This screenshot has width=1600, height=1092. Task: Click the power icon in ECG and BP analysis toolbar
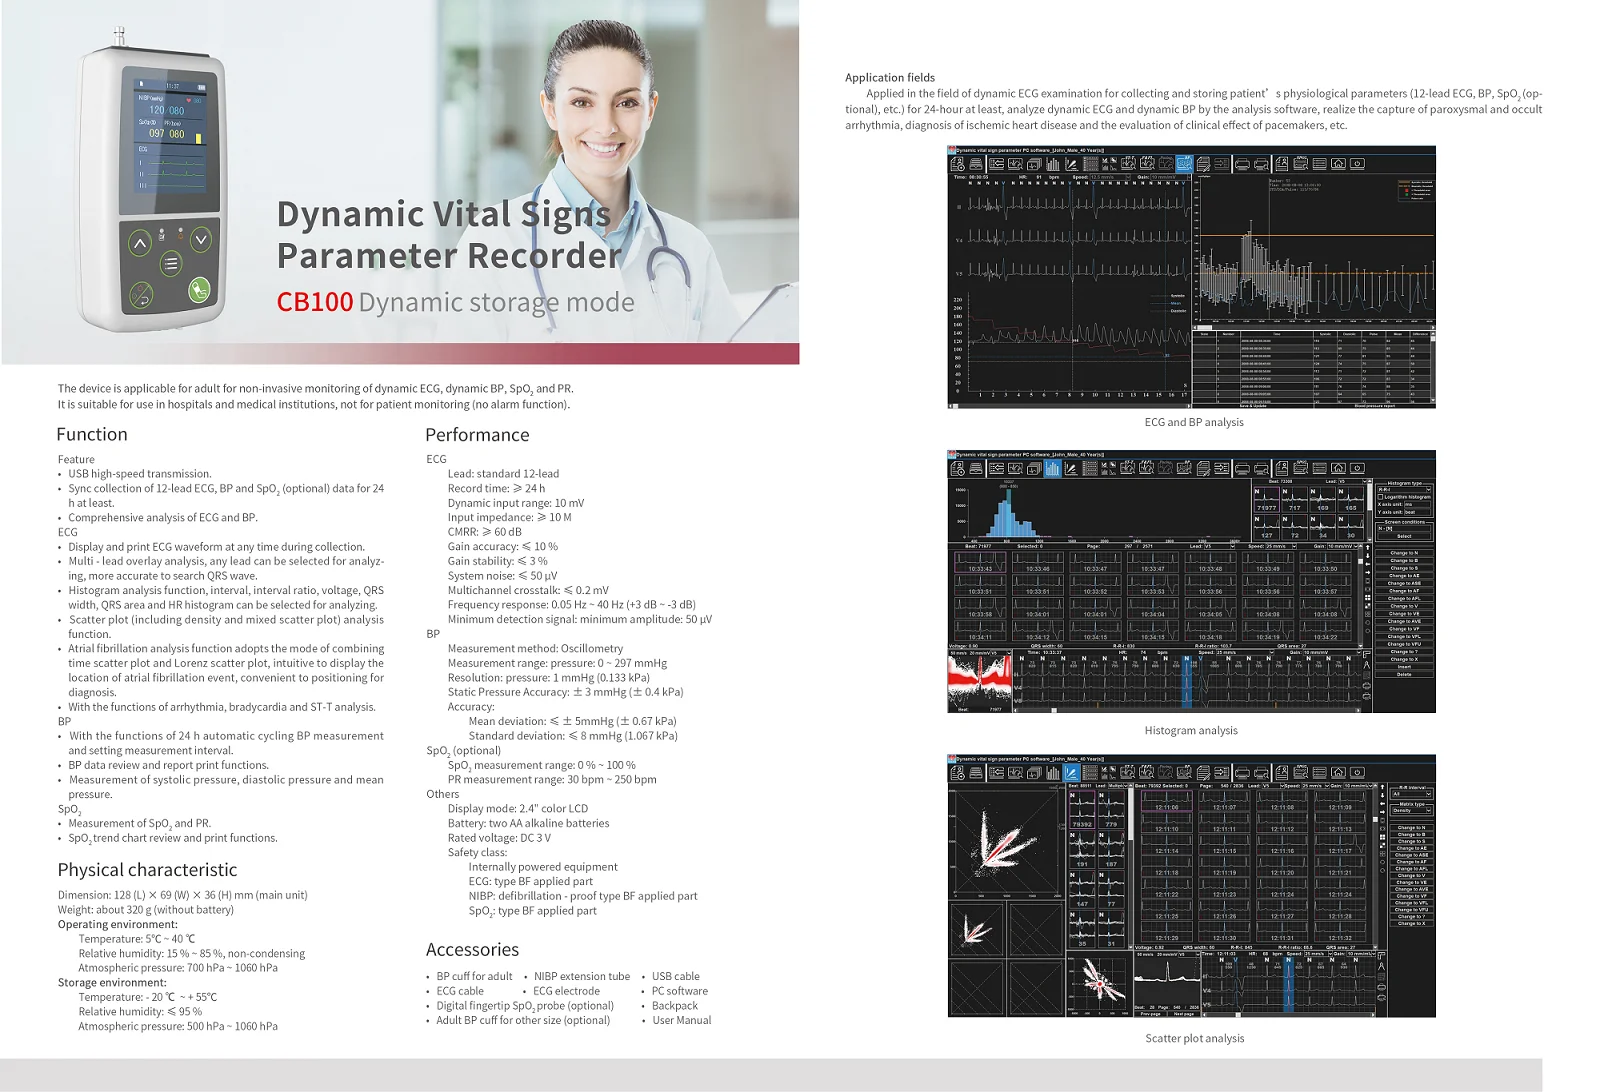pos(1357,163)
